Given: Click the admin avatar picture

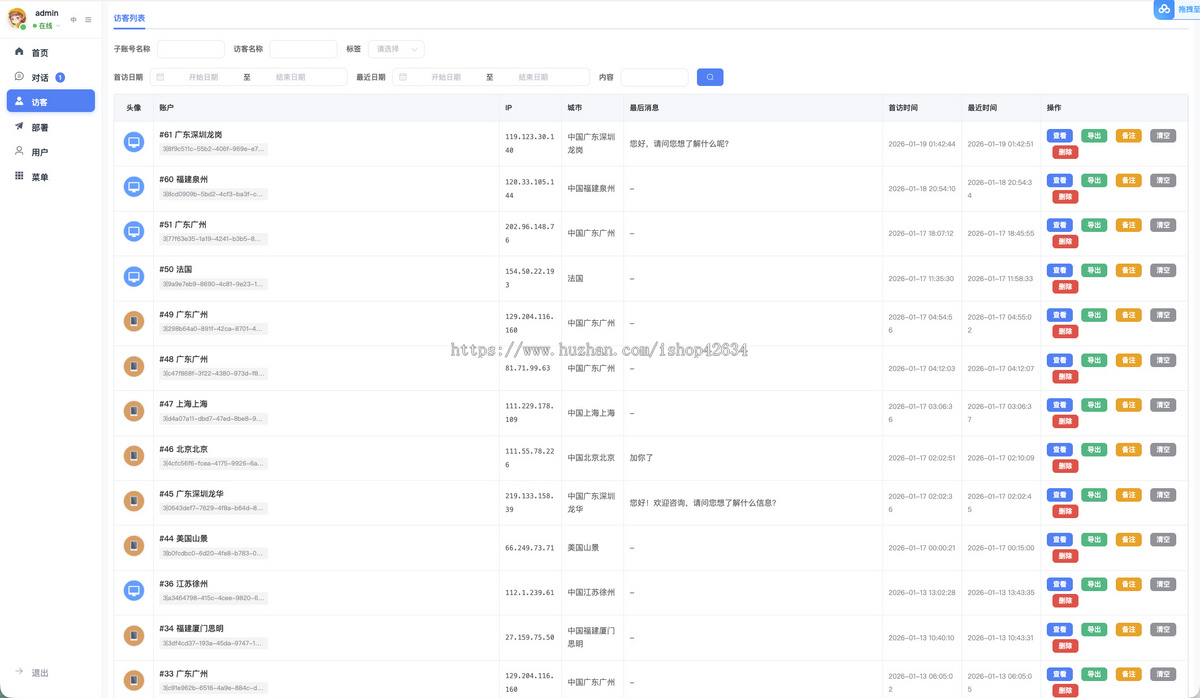Looking at the screenshot, I should [x=17, y=19].
